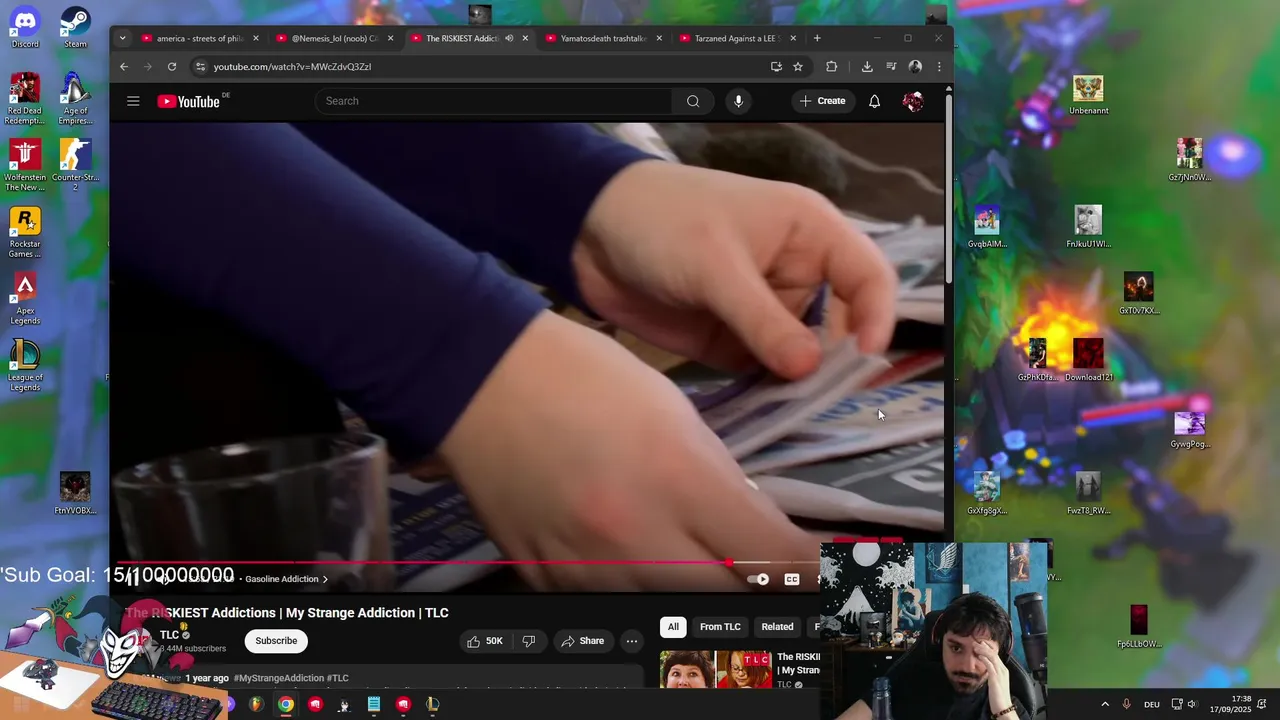The width and height of the screenshot is (1280, 720).
Task: Share the video
Action: (x=582, y=641)
